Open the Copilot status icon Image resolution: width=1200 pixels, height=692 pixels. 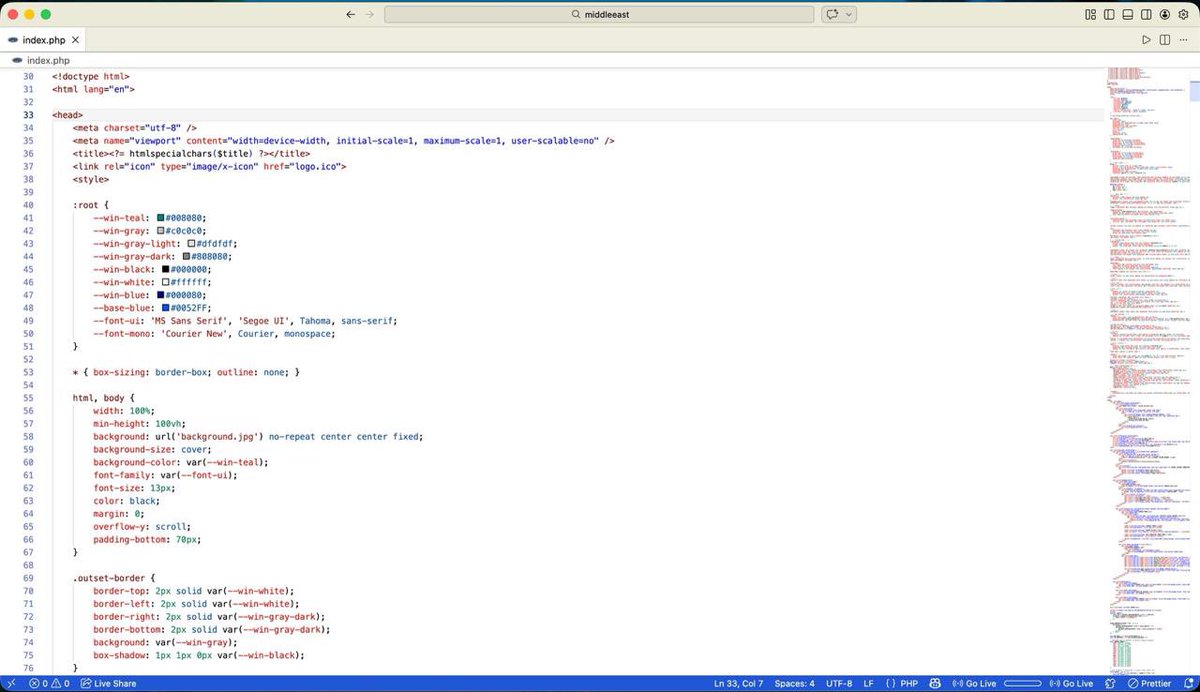tap(937, 683)
